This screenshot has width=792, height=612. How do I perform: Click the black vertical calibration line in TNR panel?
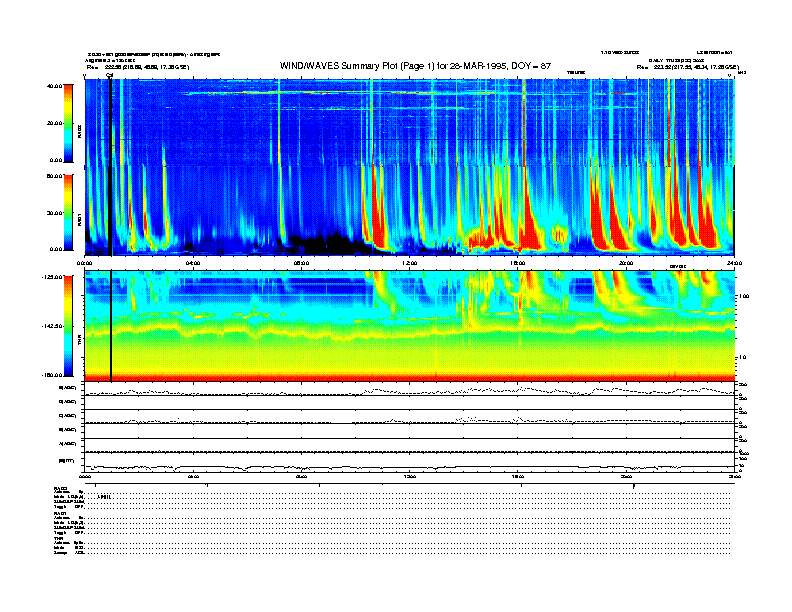[111, 326]
